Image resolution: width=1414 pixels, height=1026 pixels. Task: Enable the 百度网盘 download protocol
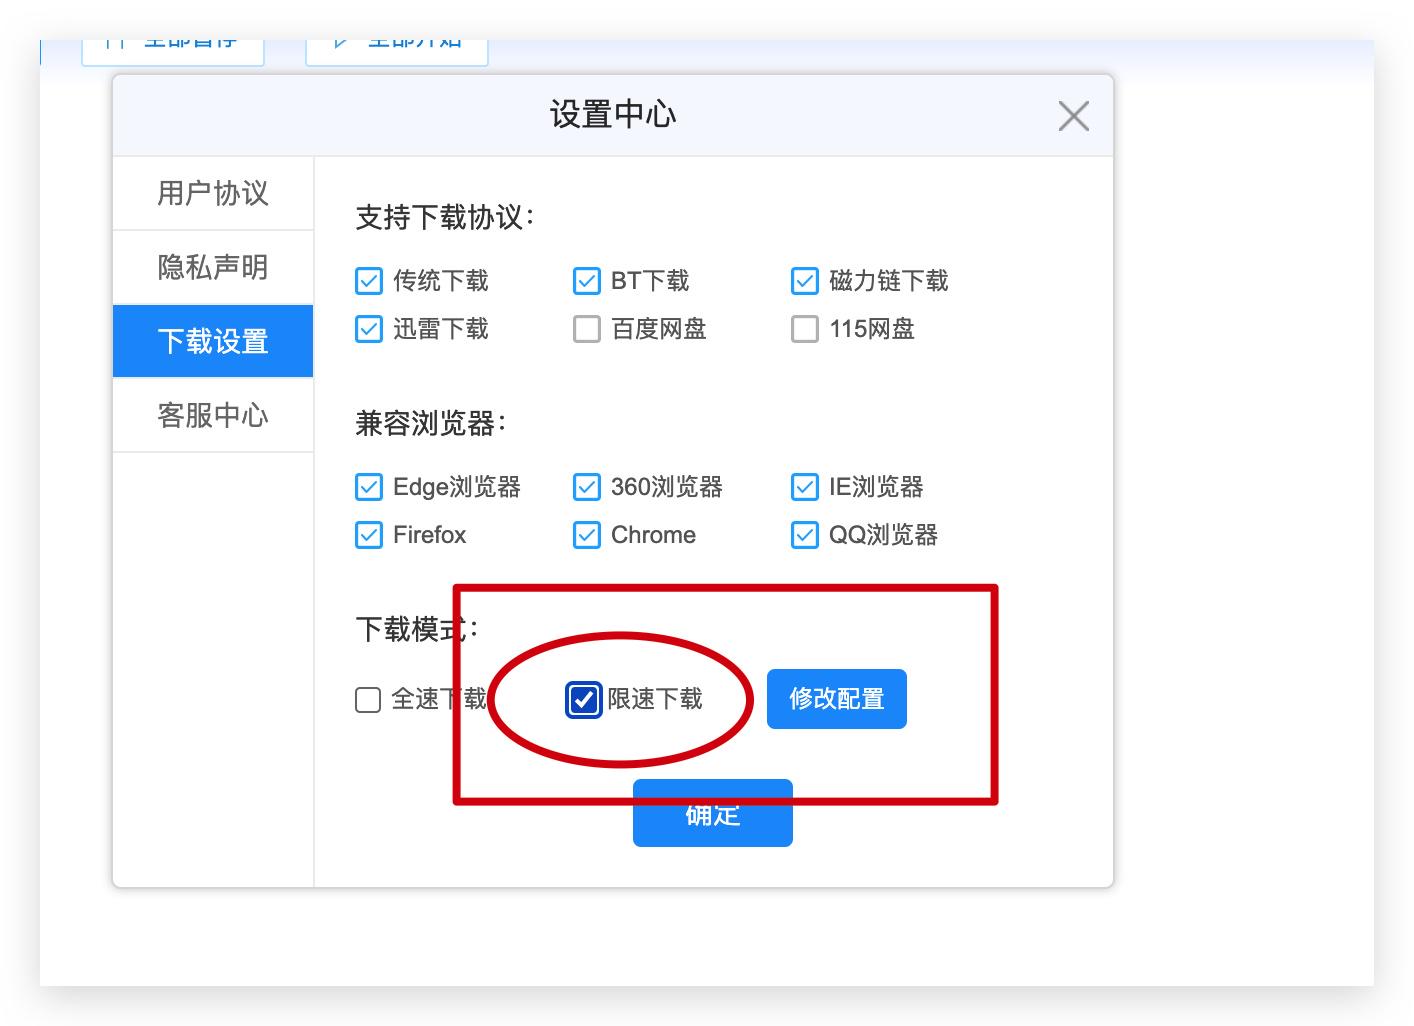[x=586, y=329]
